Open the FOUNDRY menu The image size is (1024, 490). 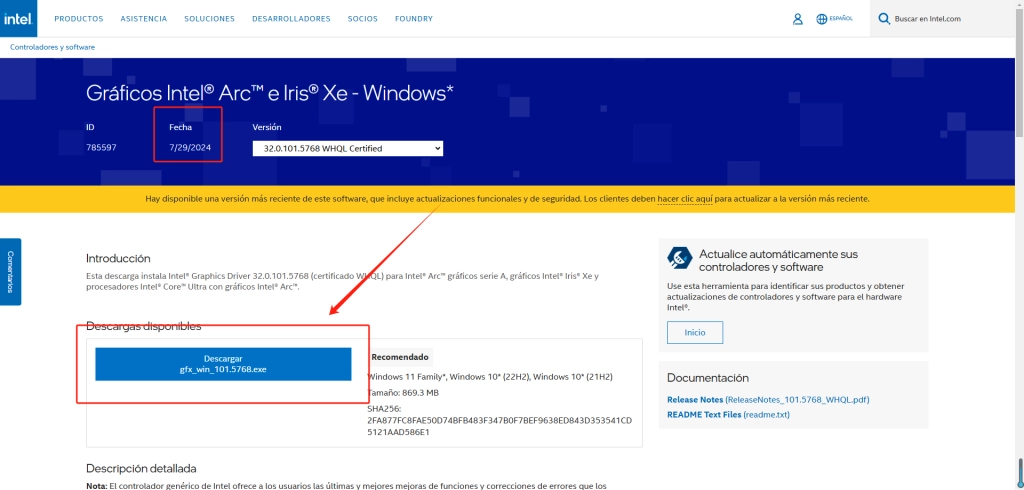coord(414,19)
